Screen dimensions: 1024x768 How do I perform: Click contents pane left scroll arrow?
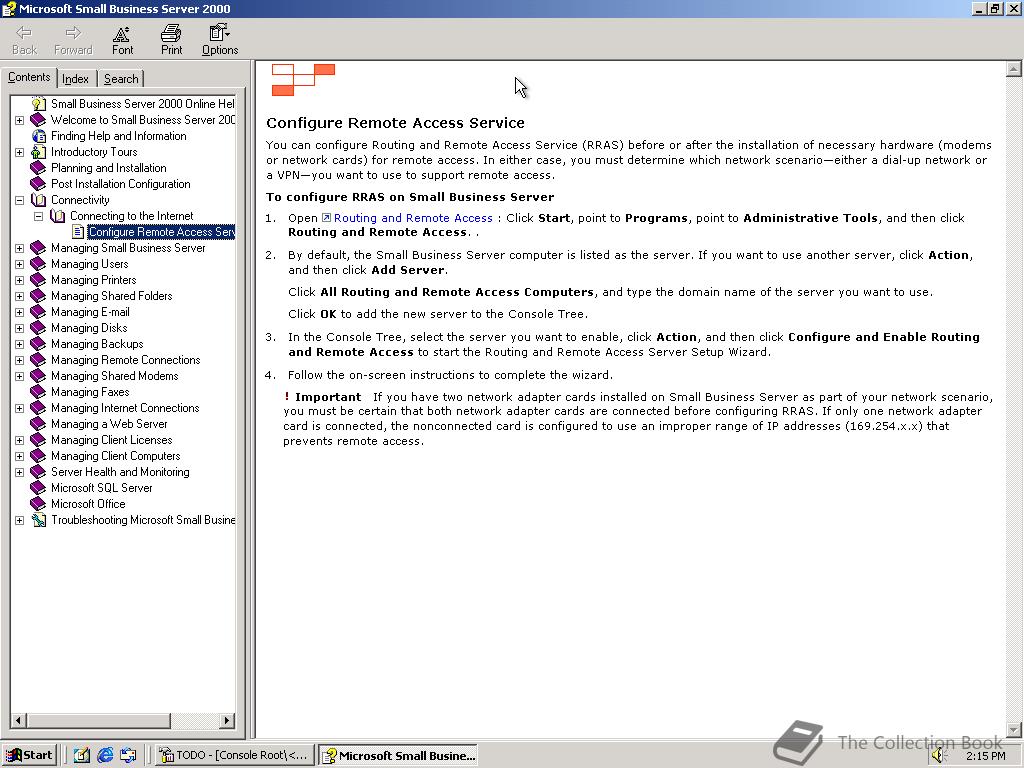[x=18, y=720]
